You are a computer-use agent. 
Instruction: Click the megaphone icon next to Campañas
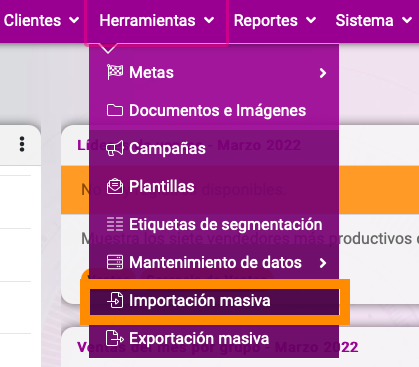[x=115, y=148]
